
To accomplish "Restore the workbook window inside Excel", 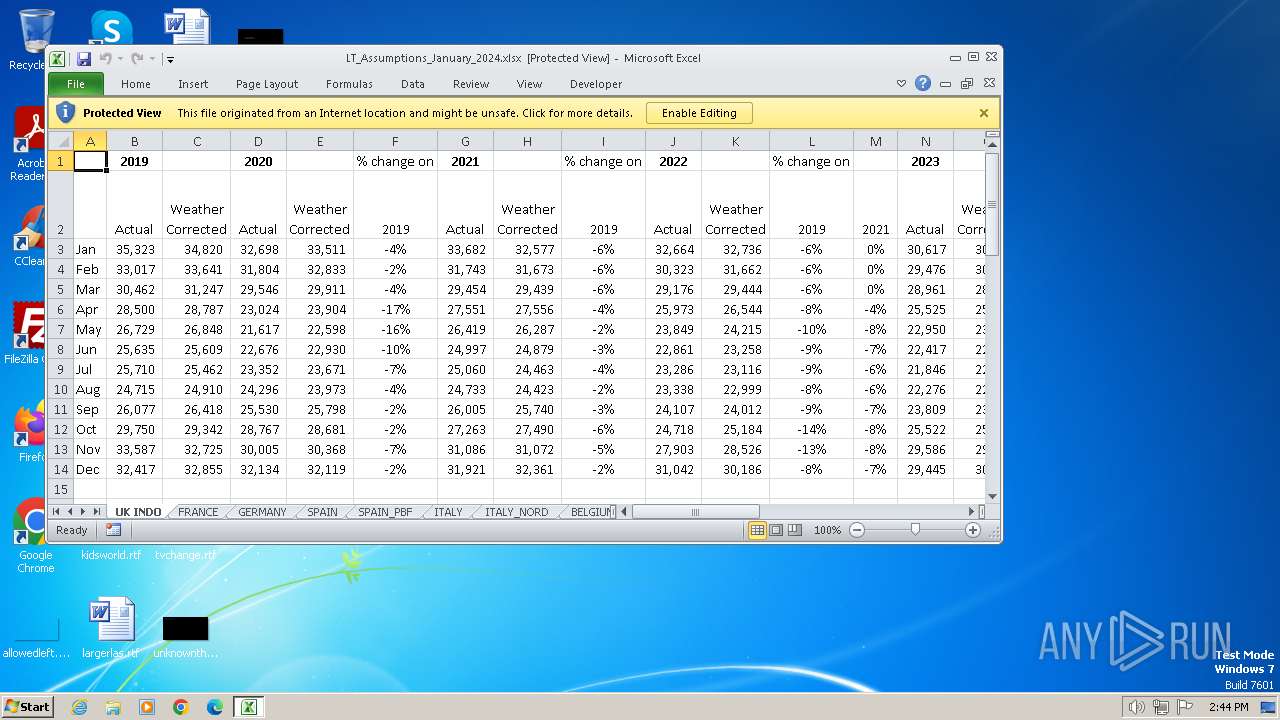I will pyautogui.click(x=967, y=84).
